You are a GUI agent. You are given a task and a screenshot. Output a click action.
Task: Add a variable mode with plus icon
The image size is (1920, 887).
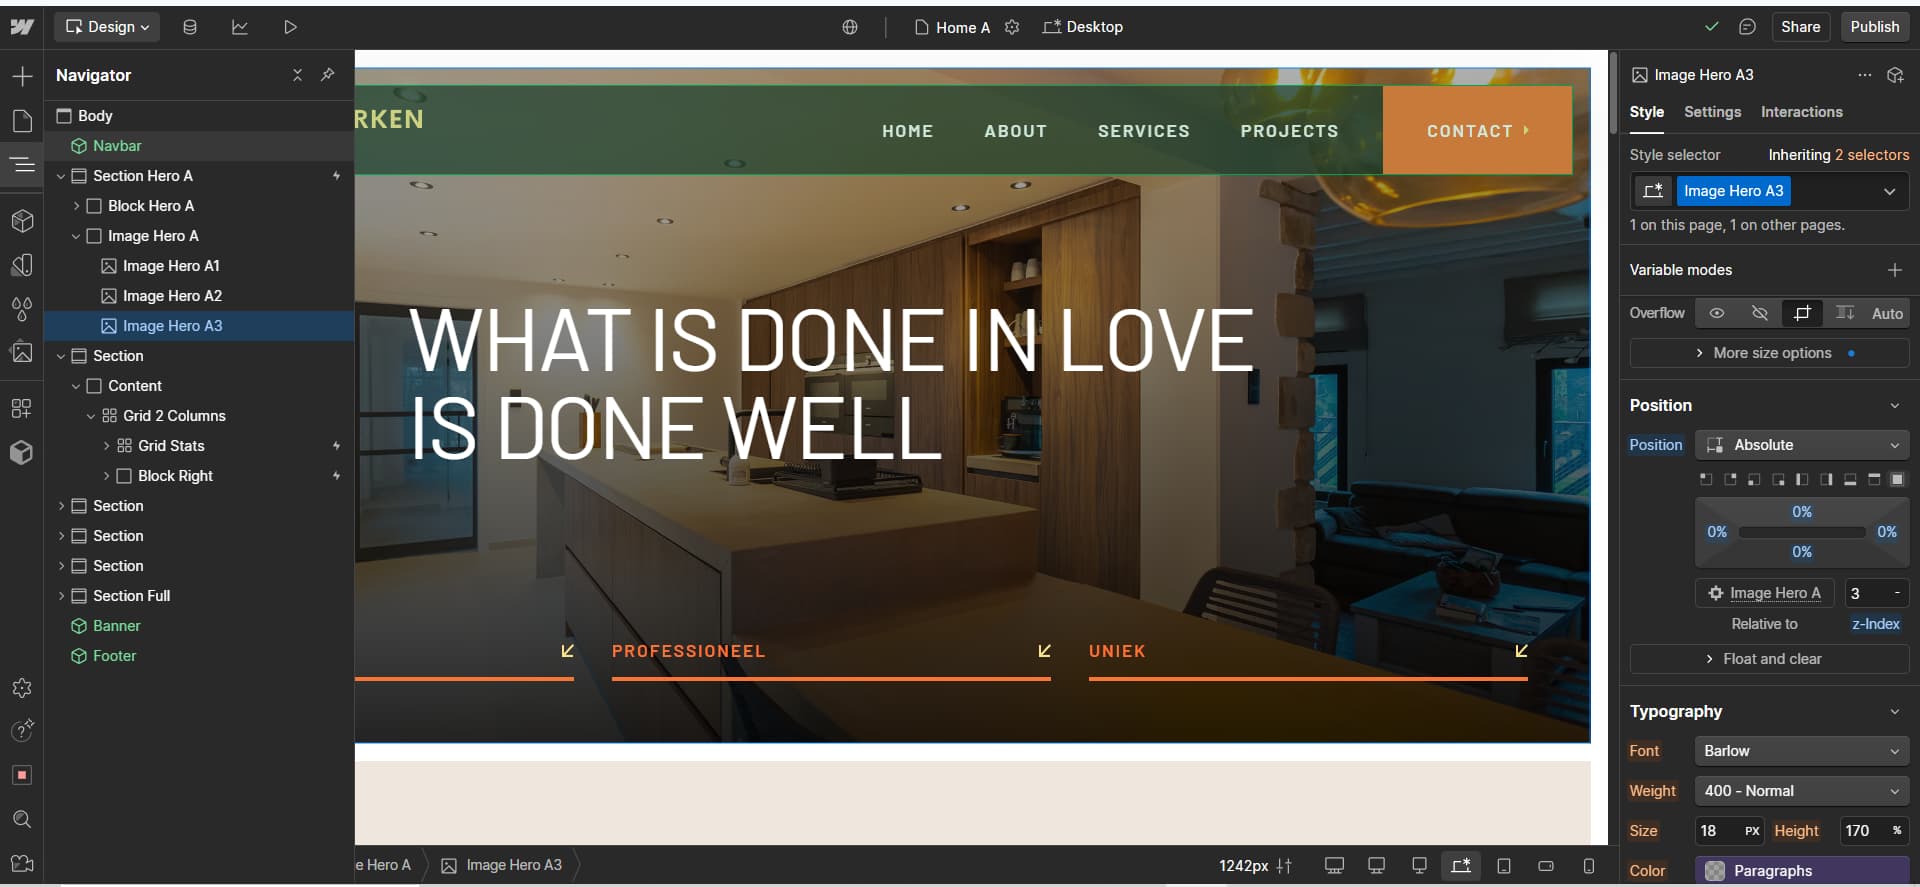pyautogui.click(x=1894, y=270)
